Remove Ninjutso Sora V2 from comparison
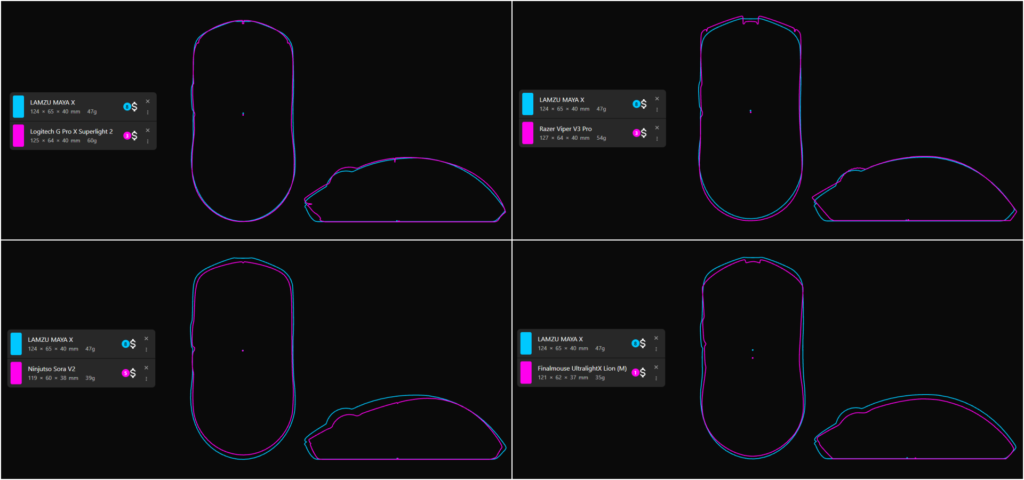Viewport: 1024px width, 480px height. [x=146, y=368]
